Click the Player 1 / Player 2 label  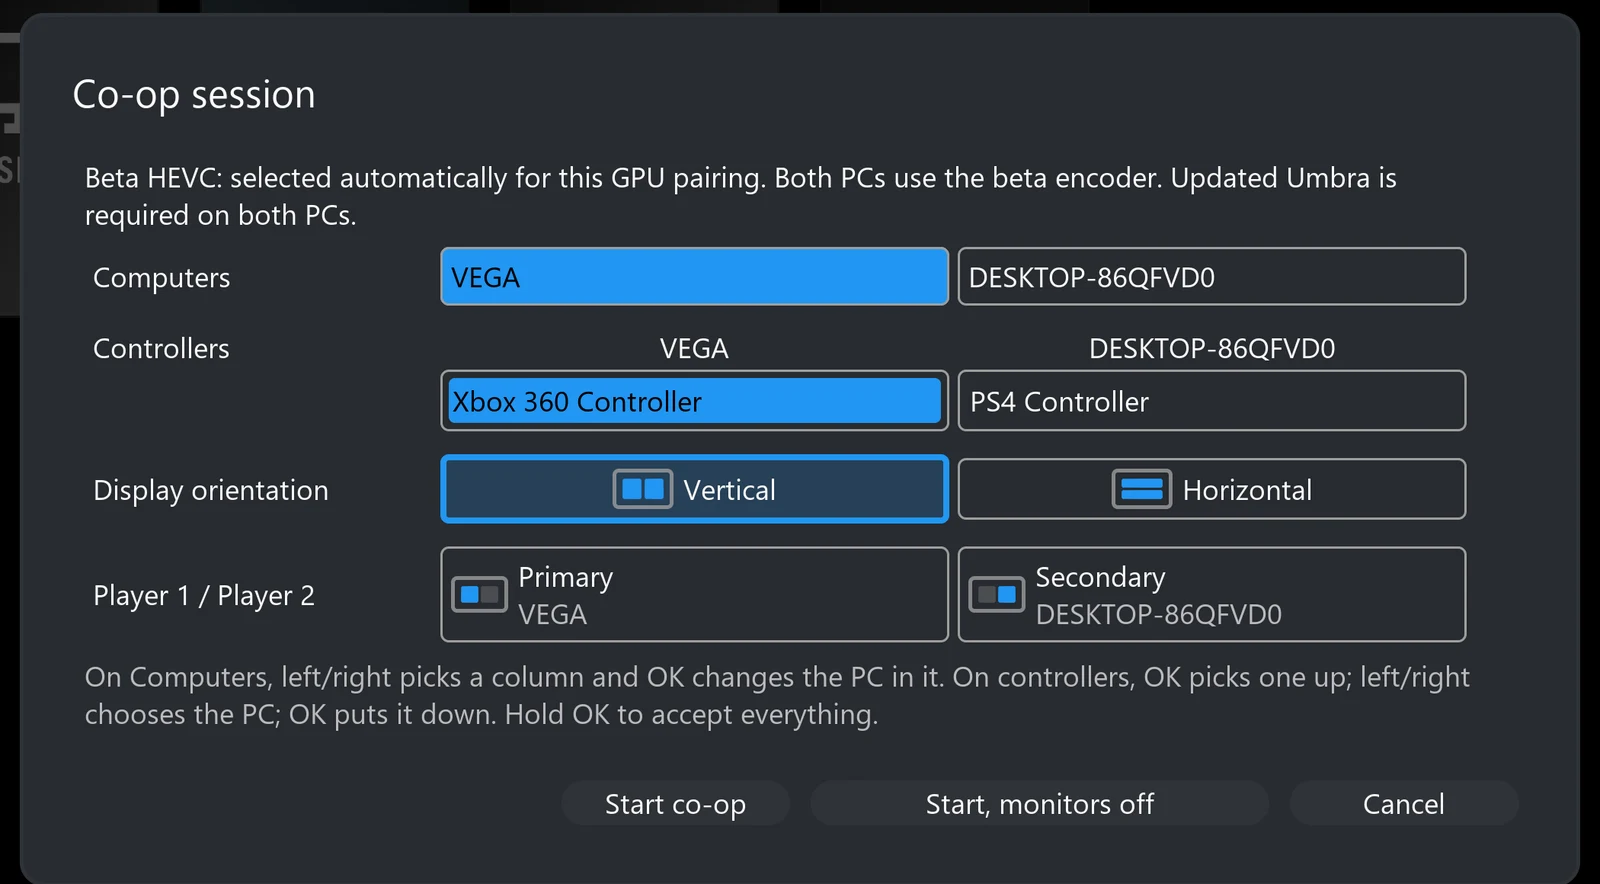204,595
